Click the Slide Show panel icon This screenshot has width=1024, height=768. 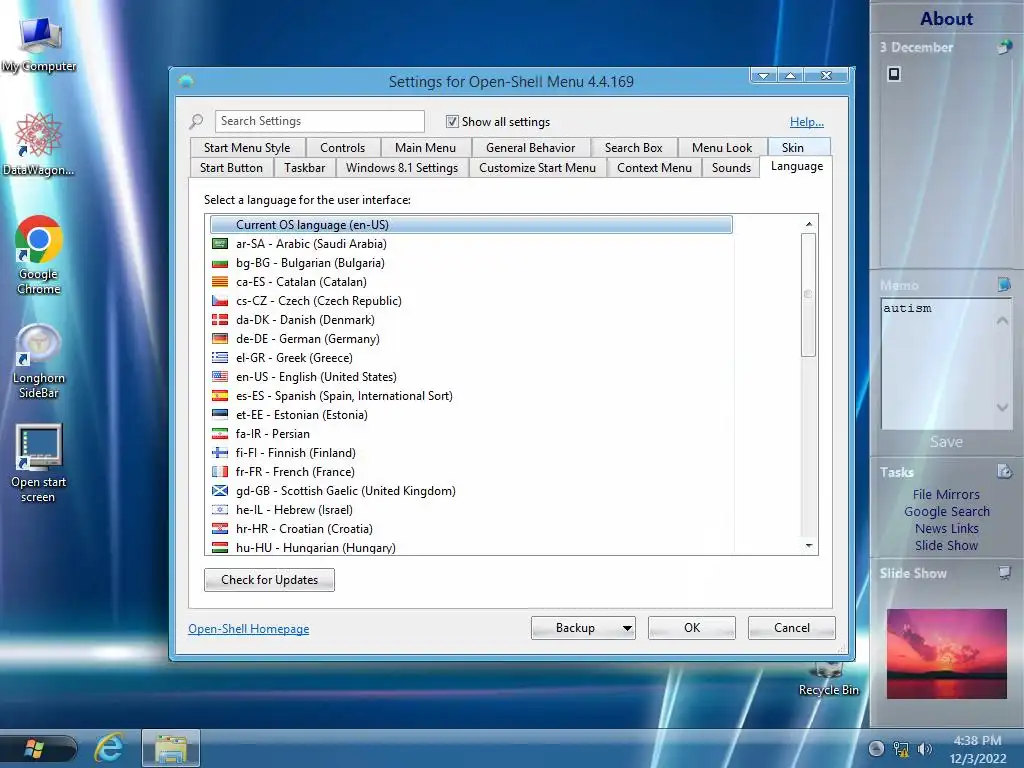point(1004,573)
